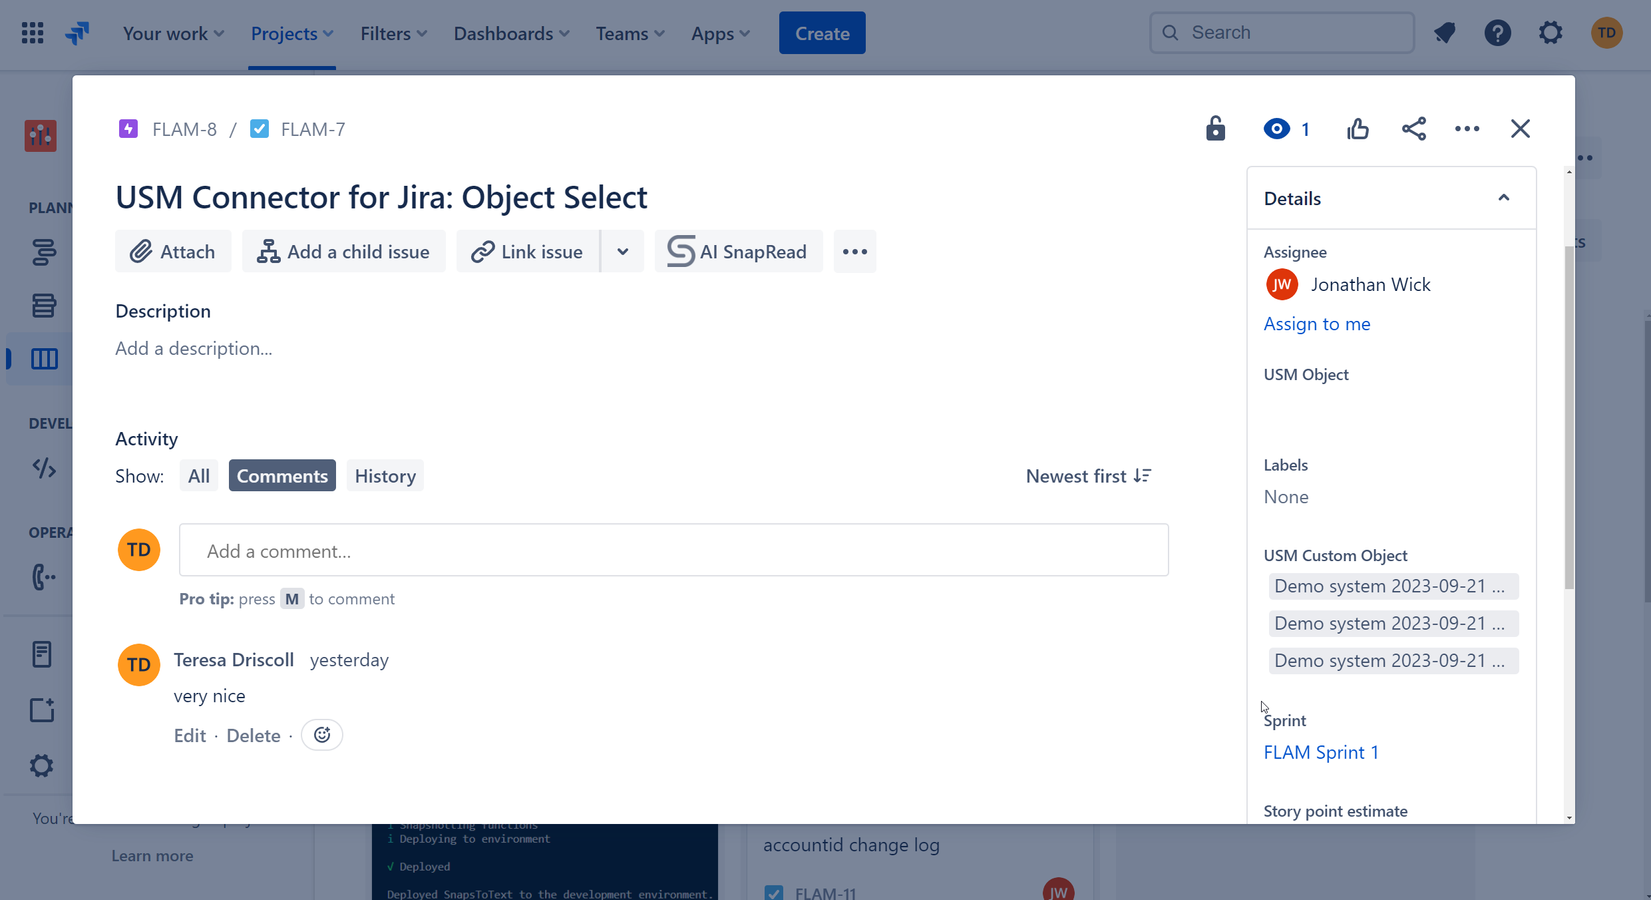Click TD avatar beside comment box
This screenshot has height=900, width=1651.
click(x=139, y=550)
